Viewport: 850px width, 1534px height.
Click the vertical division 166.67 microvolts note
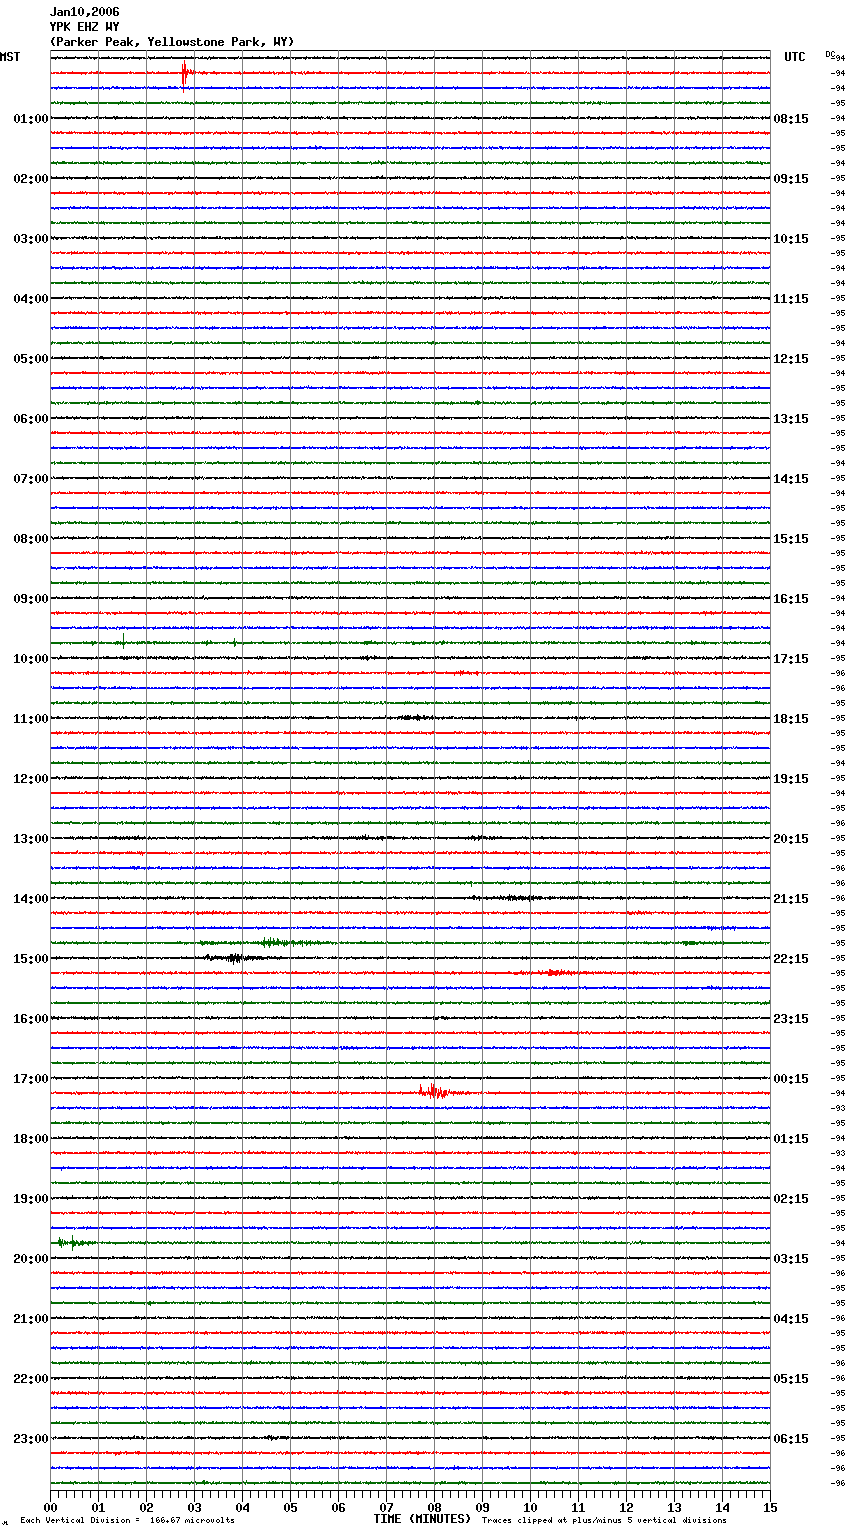point(127,1521)
